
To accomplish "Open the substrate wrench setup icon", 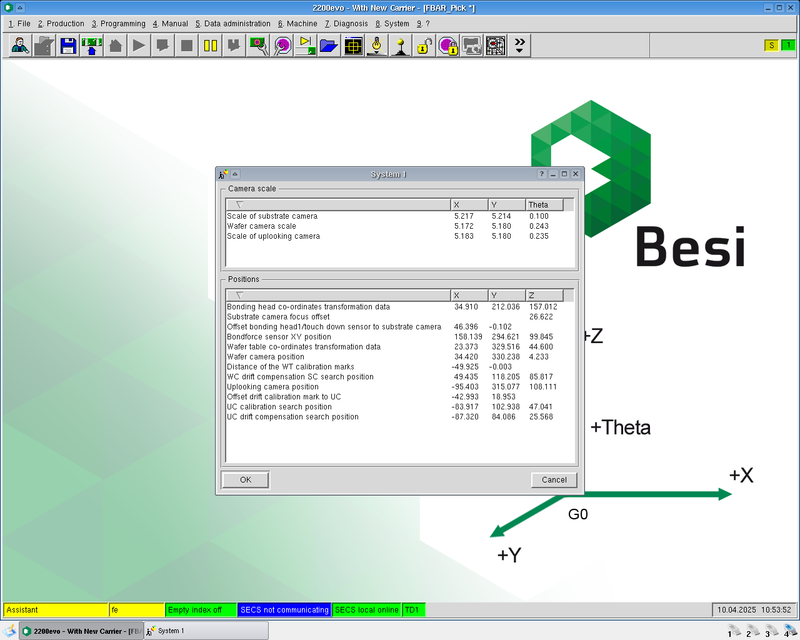I will 258,45.
